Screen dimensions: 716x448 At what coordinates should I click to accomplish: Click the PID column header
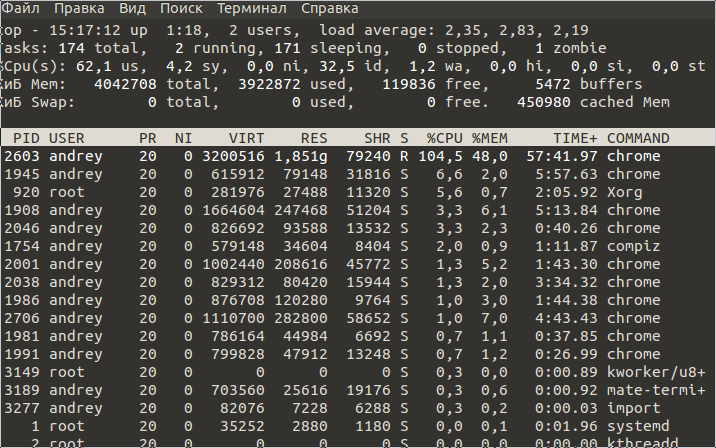tap(26, 138)
